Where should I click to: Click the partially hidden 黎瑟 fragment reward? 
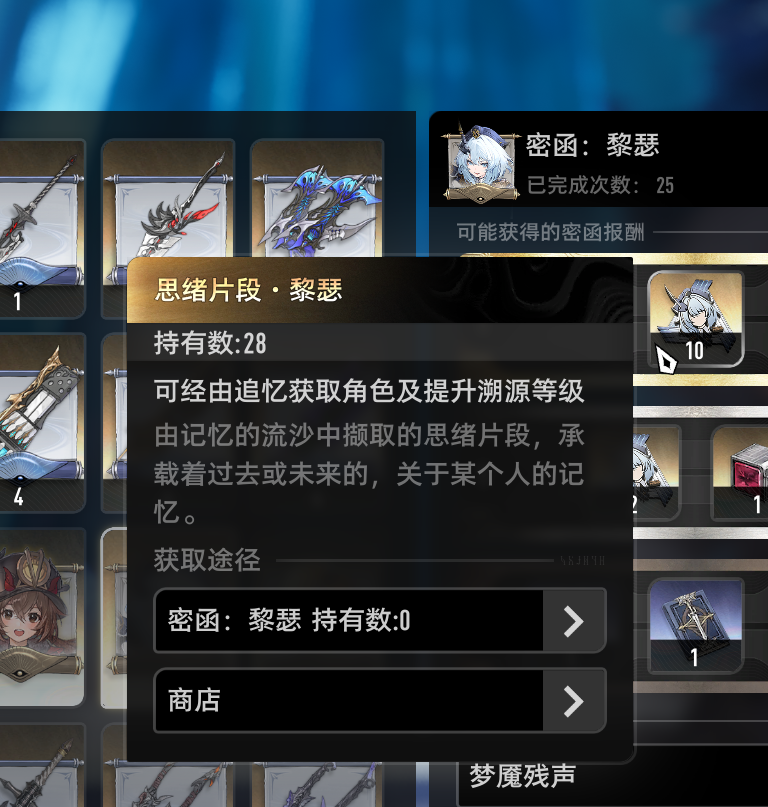point(657,473)
